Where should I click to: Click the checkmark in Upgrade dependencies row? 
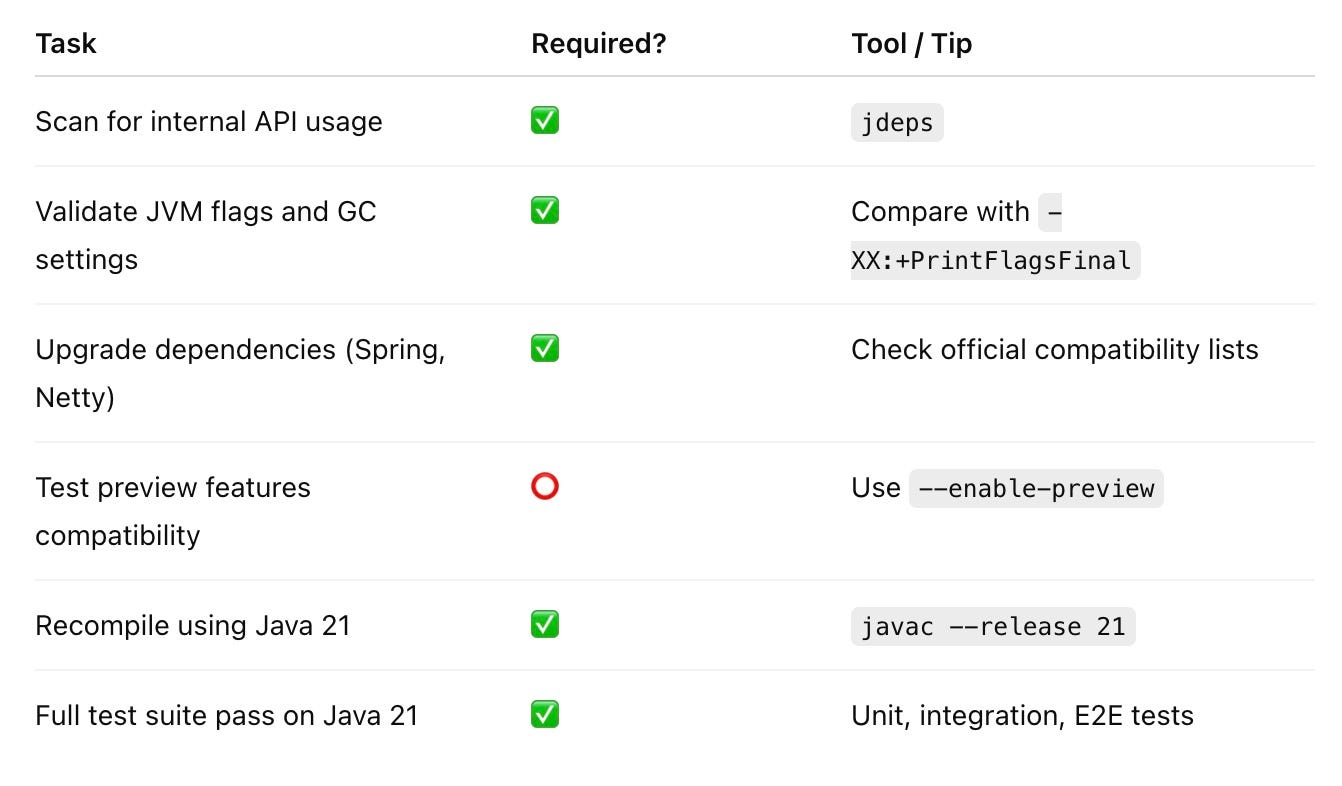coord(545,349)
